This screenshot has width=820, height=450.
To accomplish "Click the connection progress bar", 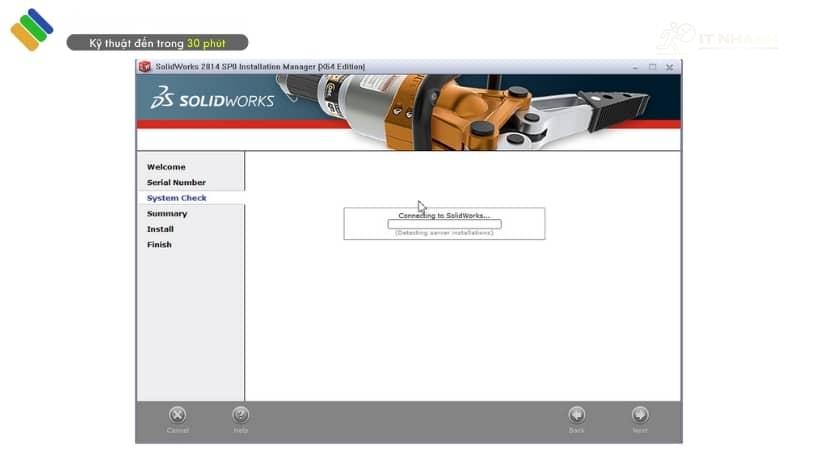I will [x=444, y=224].
